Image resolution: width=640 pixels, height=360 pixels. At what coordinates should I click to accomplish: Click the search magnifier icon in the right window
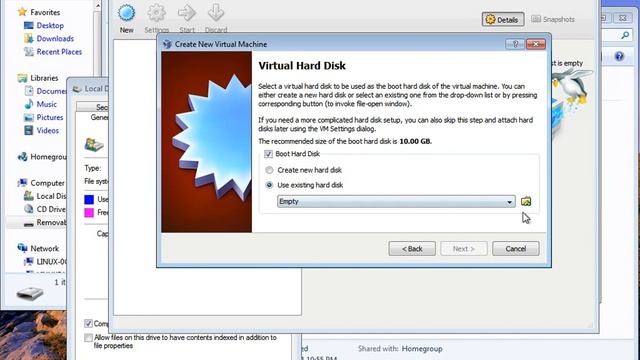[625, 36]
